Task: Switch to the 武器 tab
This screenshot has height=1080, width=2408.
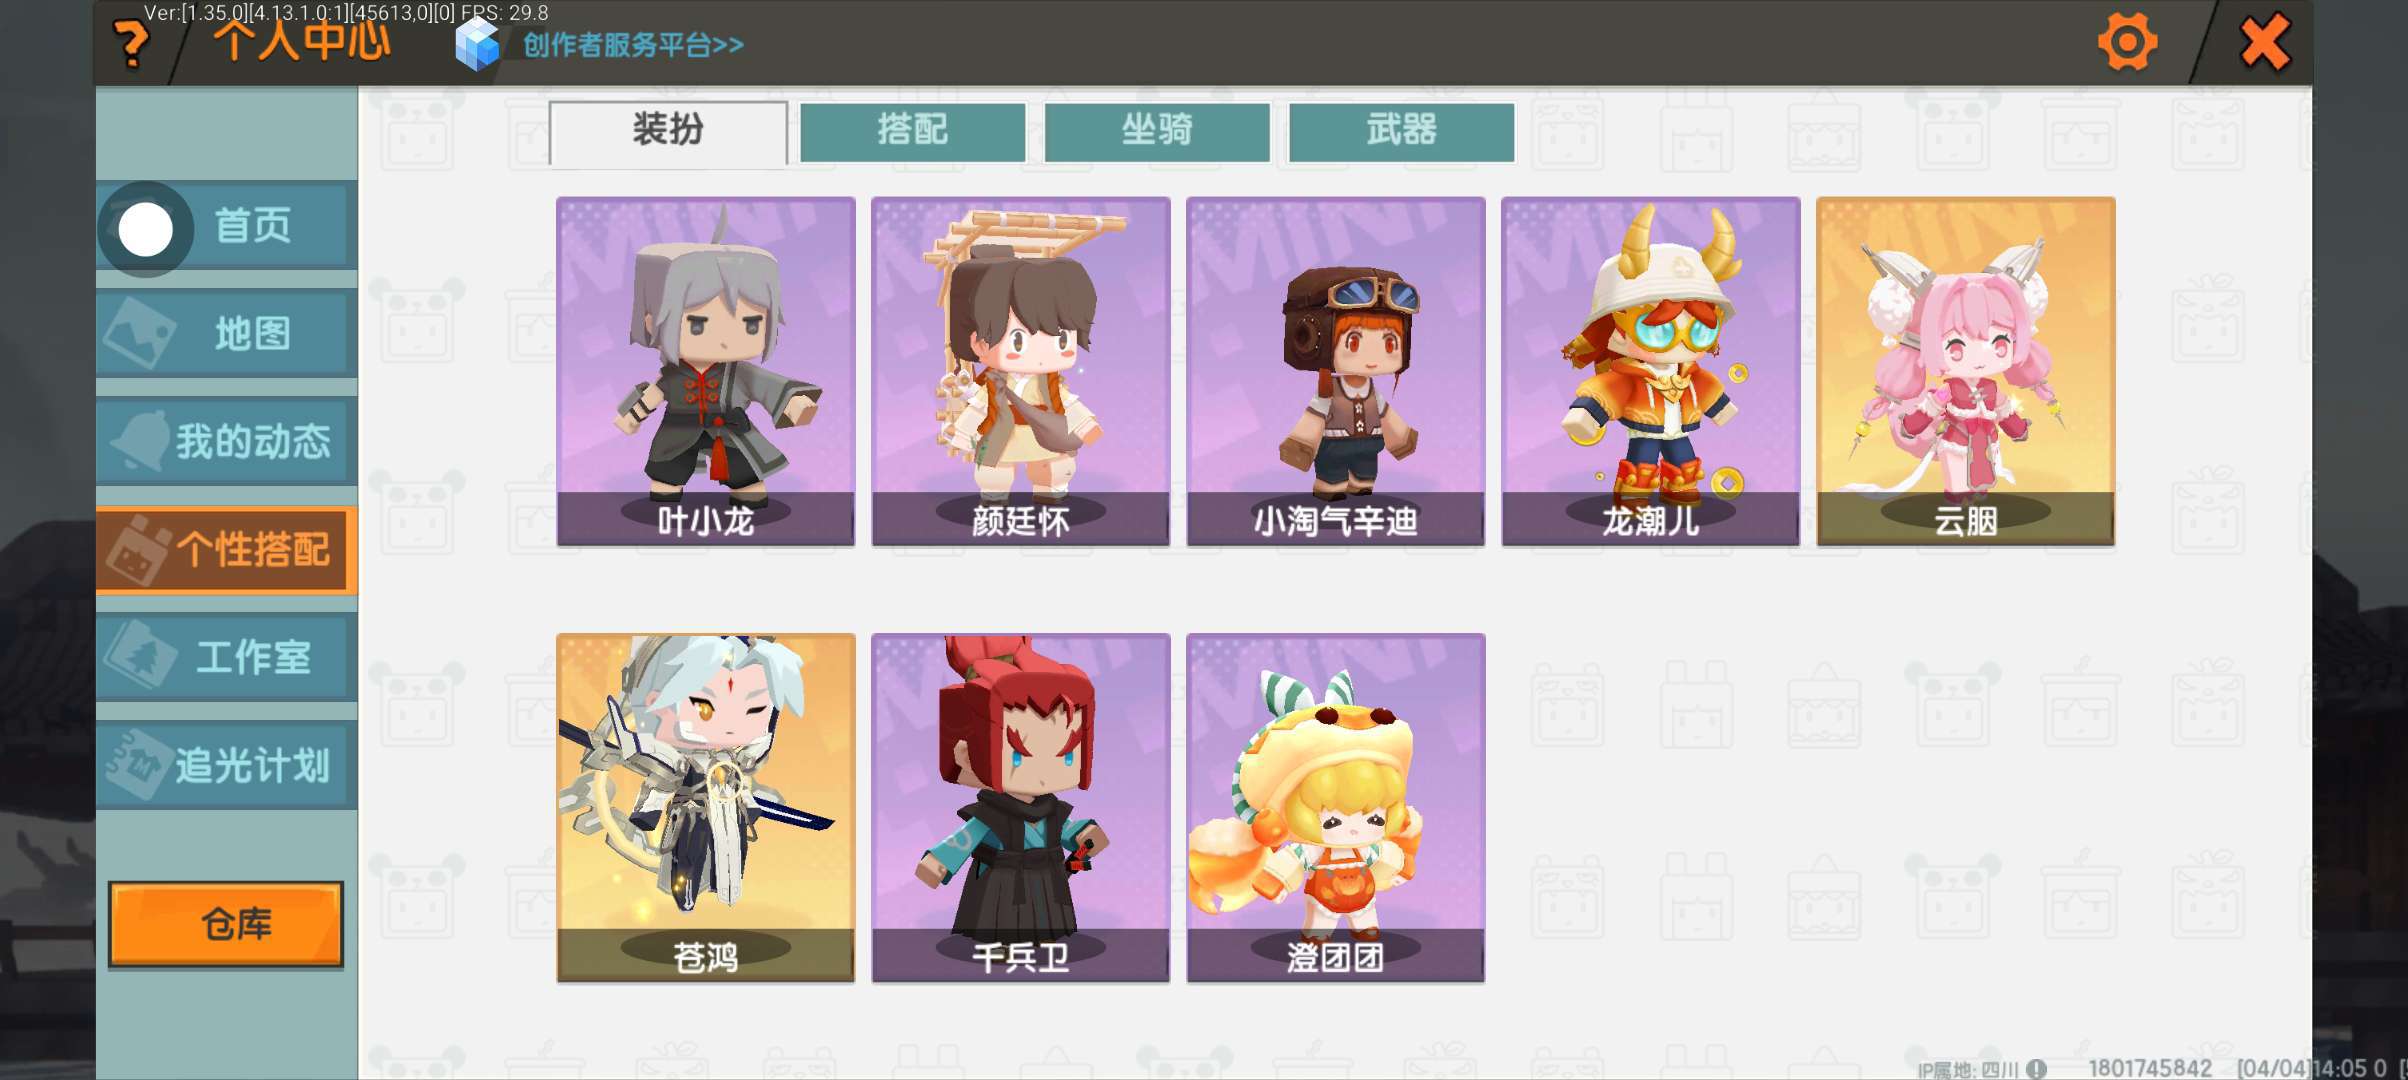Action: (1401, 131)
